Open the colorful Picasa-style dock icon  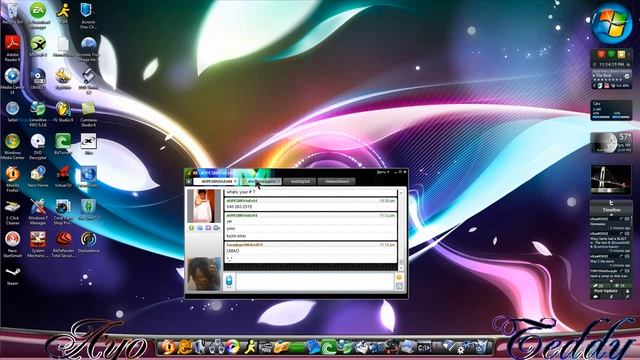(233, 347)
